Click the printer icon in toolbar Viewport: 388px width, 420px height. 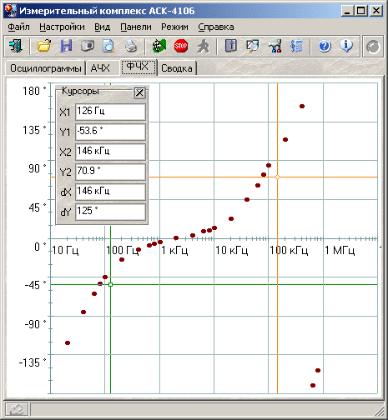131,46
